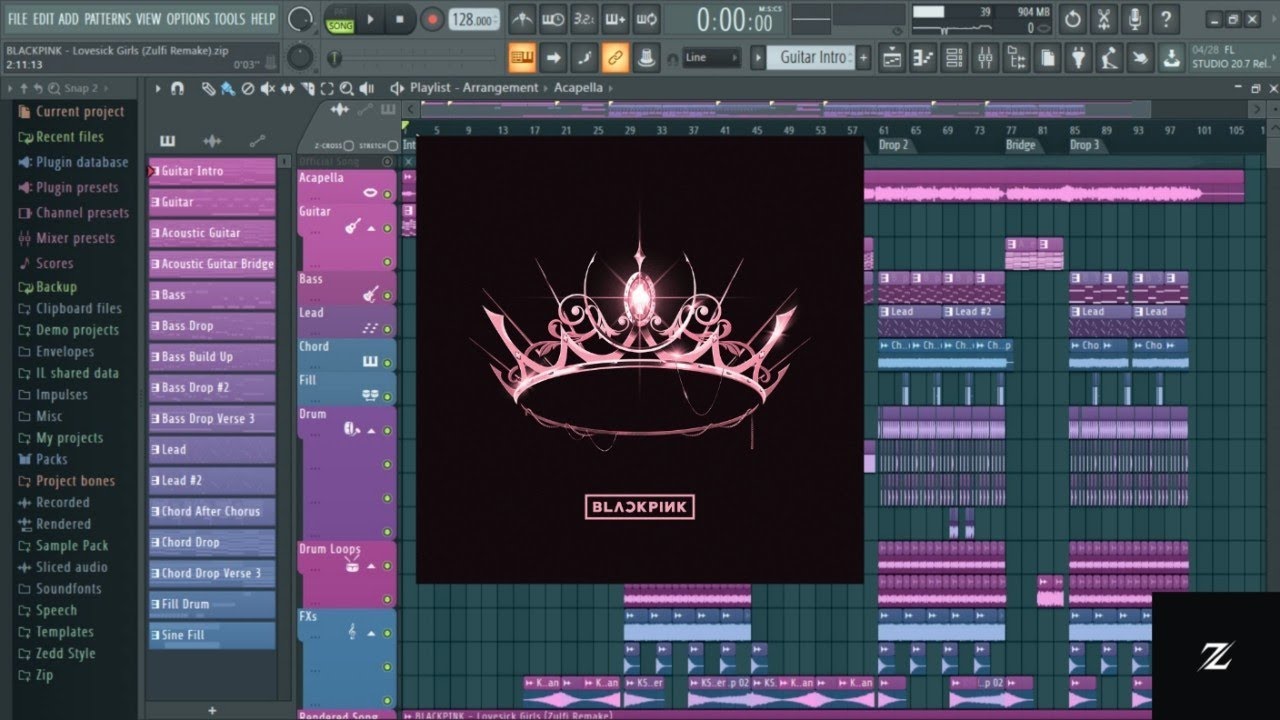Enable the STRETCH checkbox
1280x720 pixels.
coord(392,146)
